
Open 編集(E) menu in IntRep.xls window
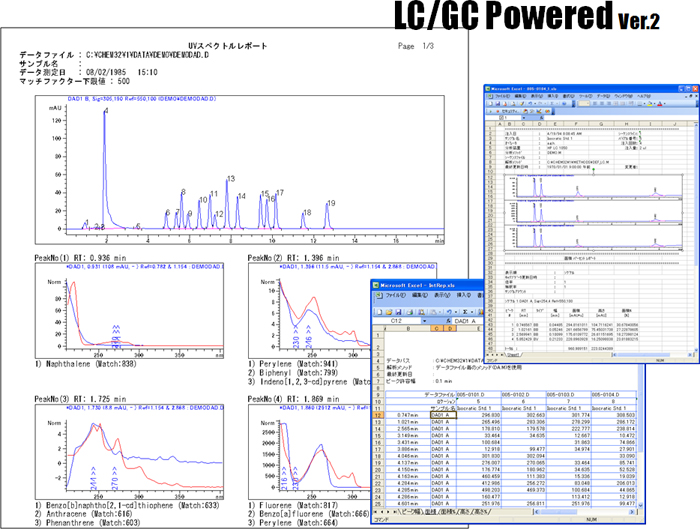pyautogui.click(x=420, y=295)
